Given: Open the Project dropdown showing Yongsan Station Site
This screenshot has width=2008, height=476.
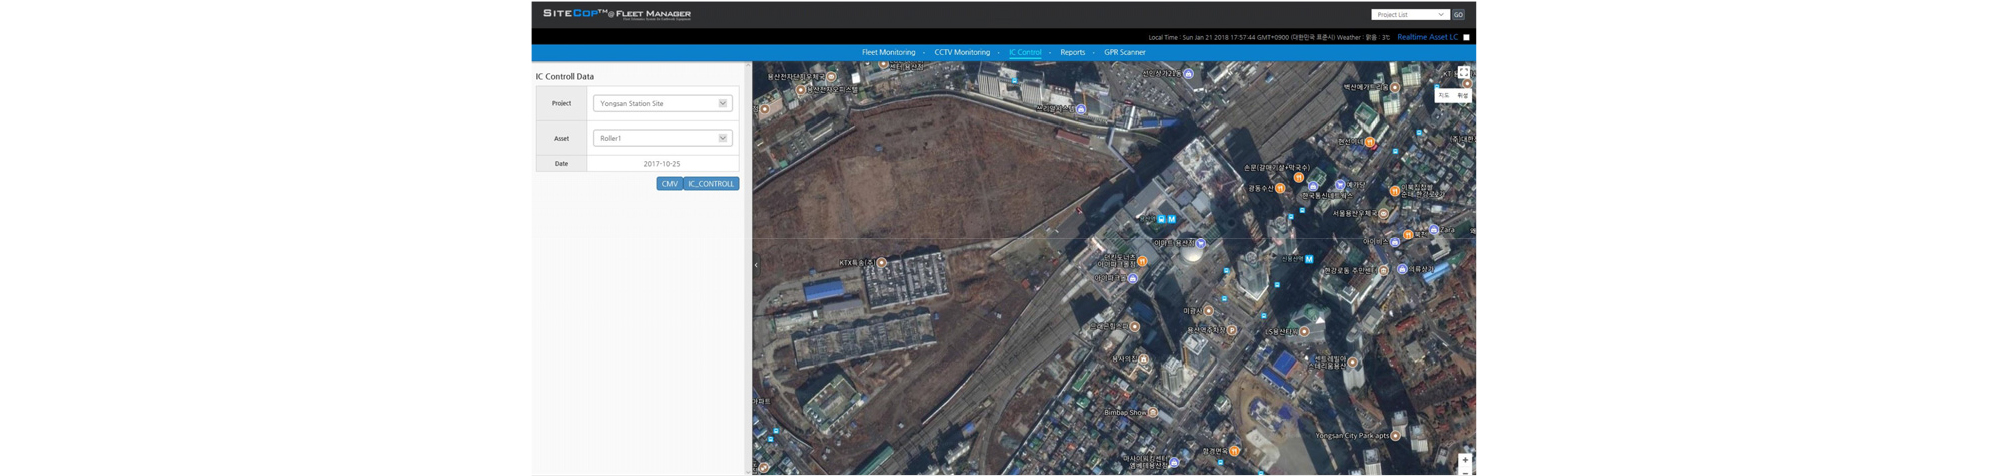Looking at the screenshot, I should (x=662, y=103).
